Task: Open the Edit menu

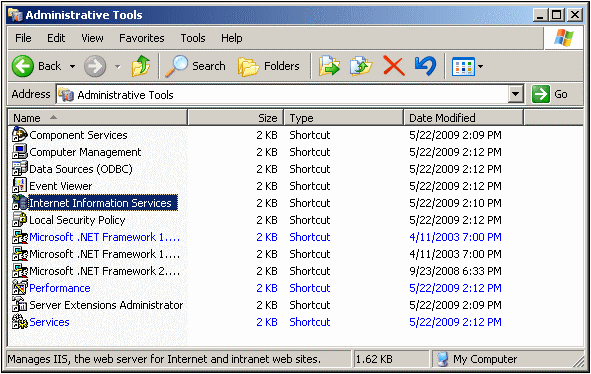Action: (x=56, y=38)
